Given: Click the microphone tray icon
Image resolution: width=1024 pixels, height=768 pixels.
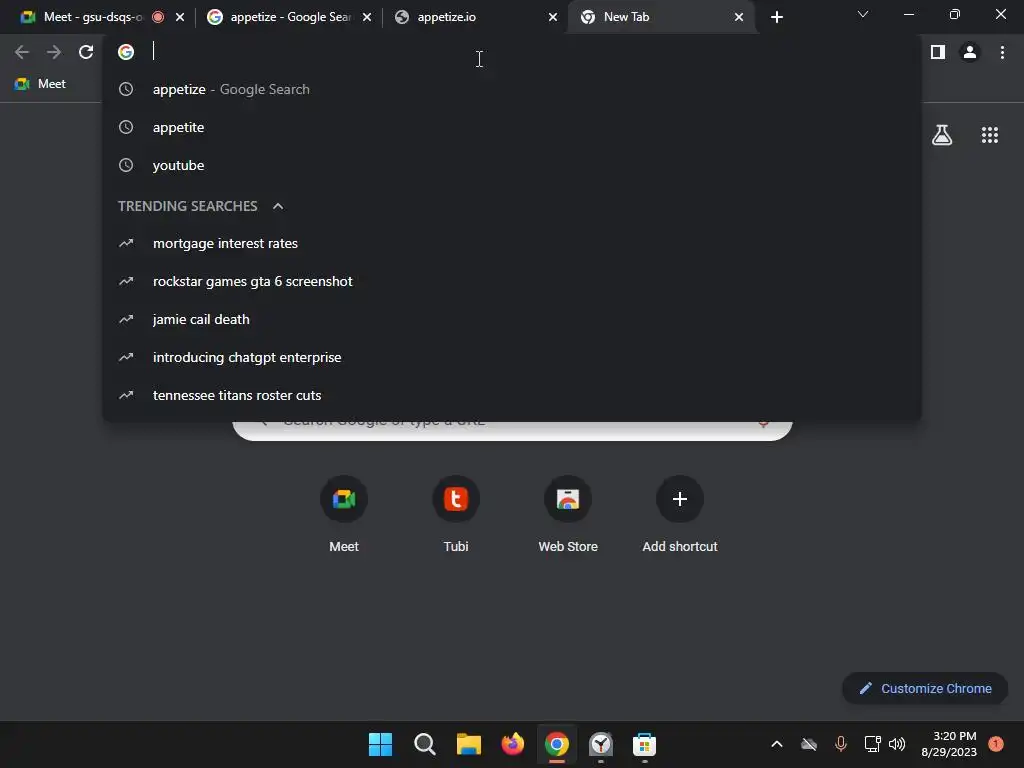Looking at the screenshot, I should tap(840, 744).
